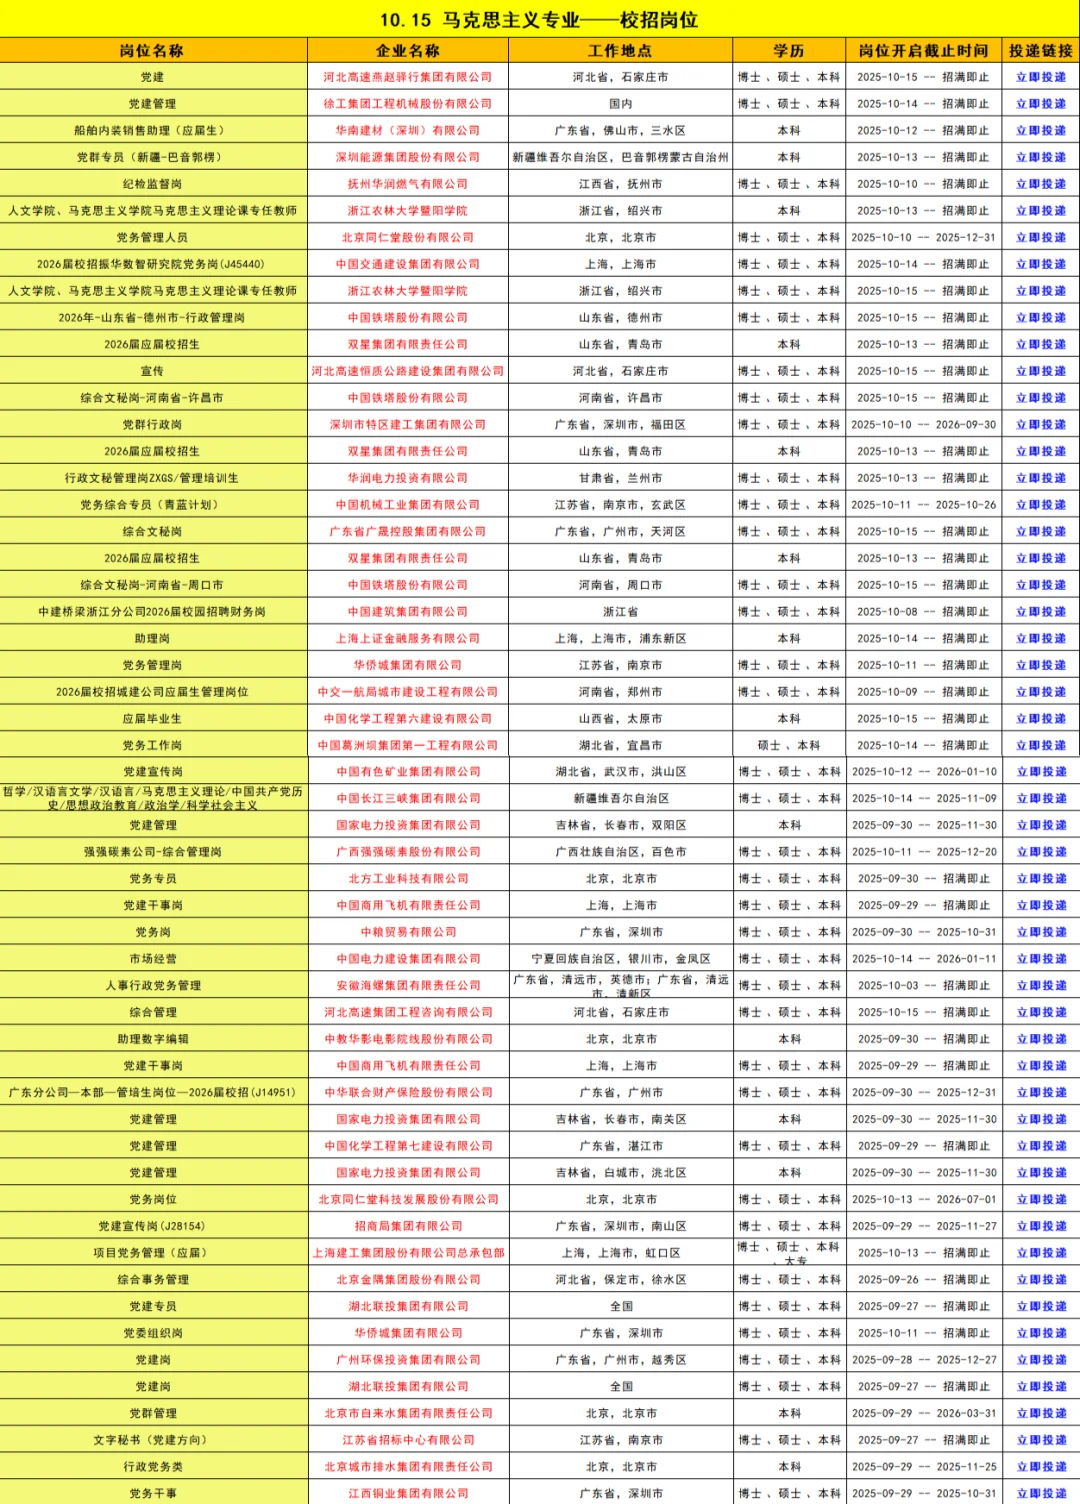Select the 岗位开启截止时间 column header
The width and height of the screenshot is (1080, 1504).
pos(923,51)
